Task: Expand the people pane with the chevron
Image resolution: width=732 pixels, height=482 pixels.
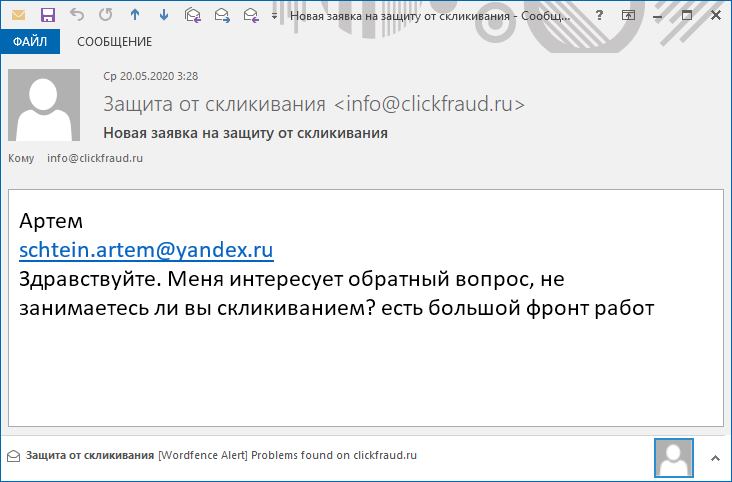Action: 715,458
